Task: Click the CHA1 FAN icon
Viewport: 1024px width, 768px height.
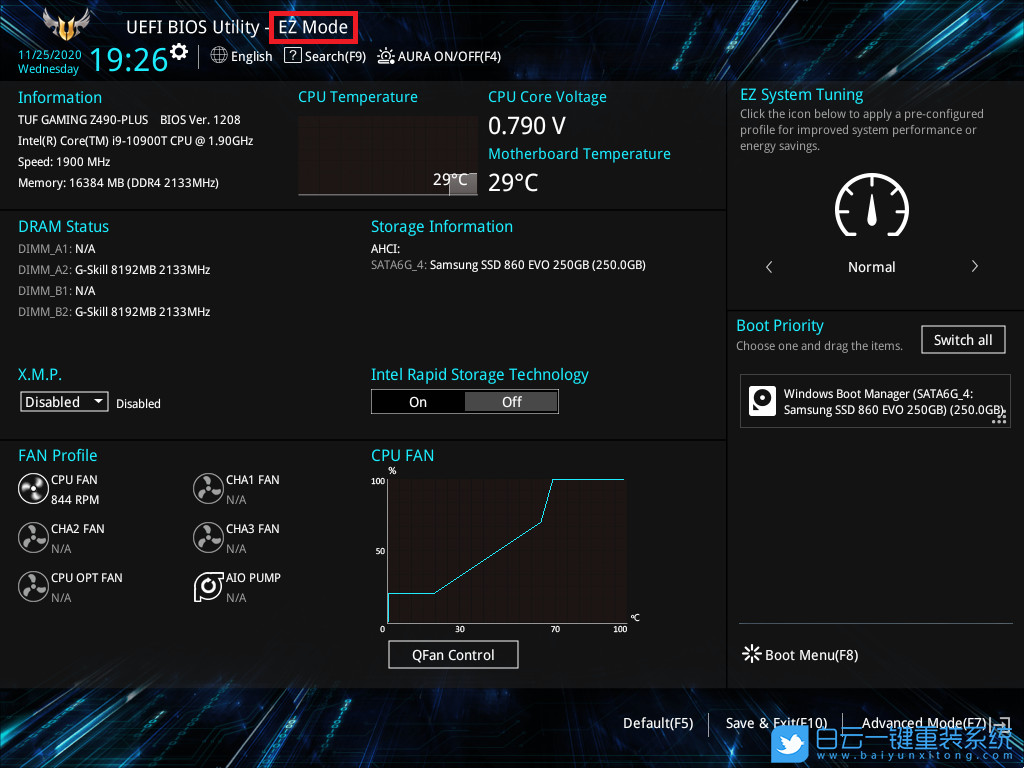Action: point(208,488)
